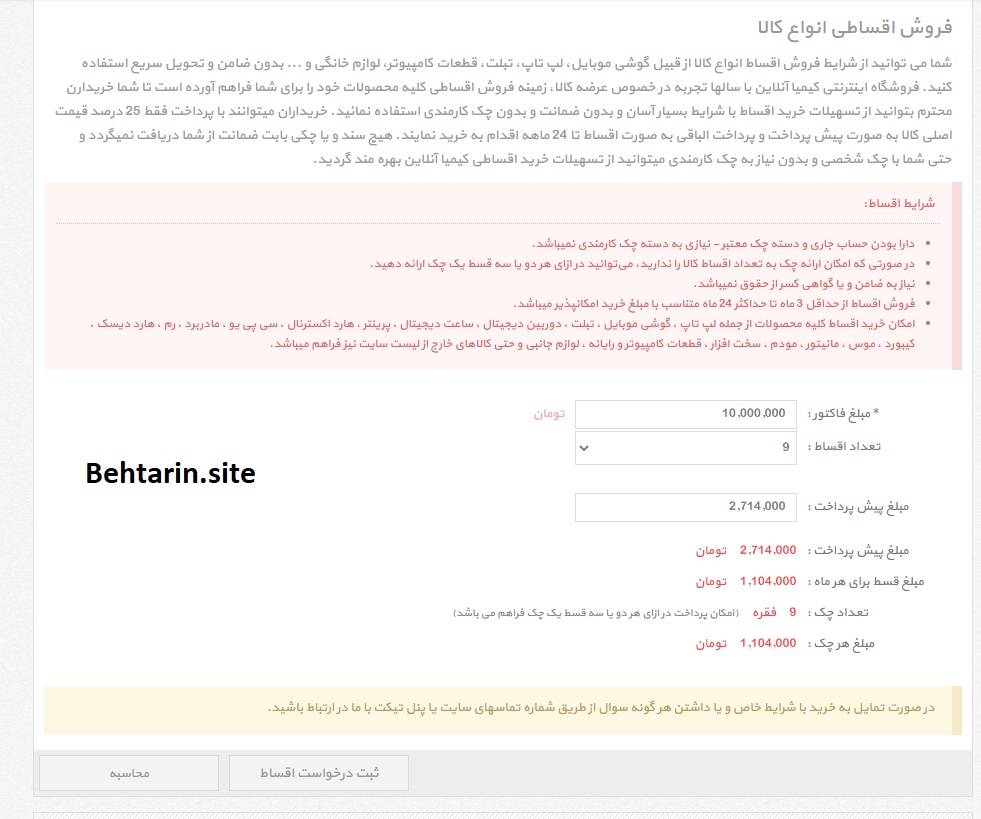Click the label مبلغ فاکتور
The height and width of the screenshot is (819, 981).
click(843, 414)
